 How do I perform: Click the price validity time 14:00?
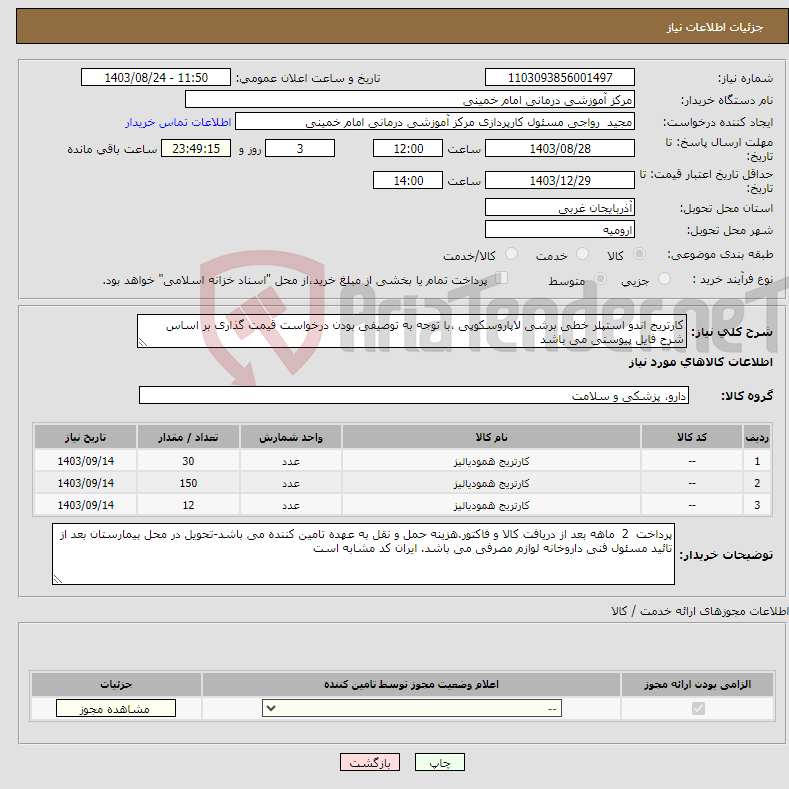click(x=408, y=180)
